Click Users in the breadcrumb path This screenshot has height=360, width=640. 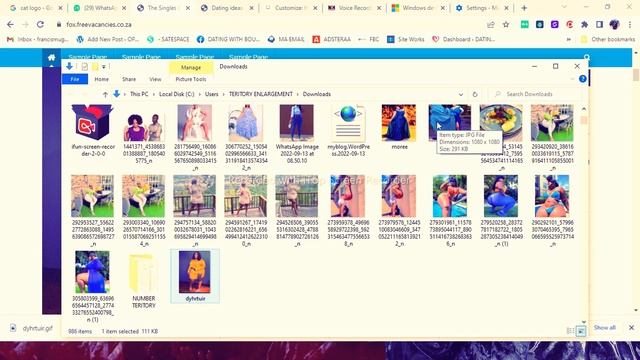pos(211,94)
